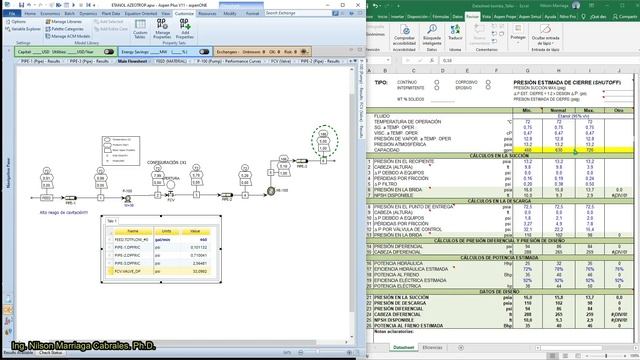The height and width of the screenshot is (360, 640).
Task: Click Add Properties icon
Action: [x=184, y=29]
